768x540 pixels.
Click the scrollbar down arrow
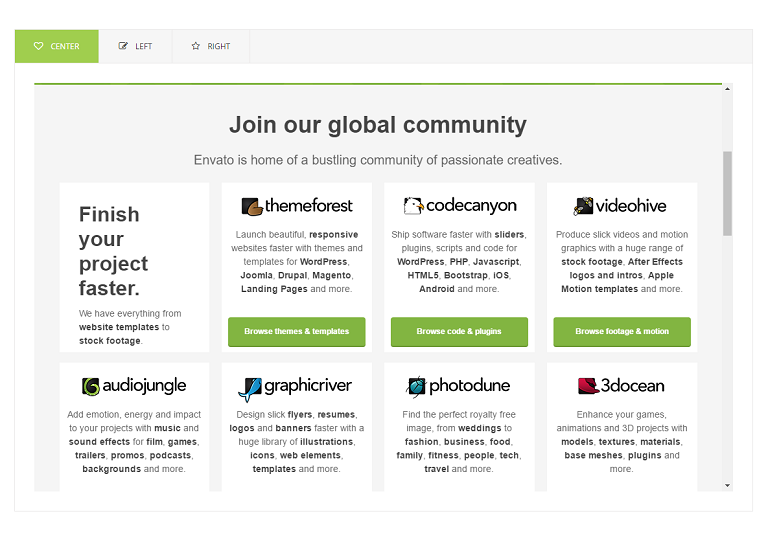pos(727,485)
